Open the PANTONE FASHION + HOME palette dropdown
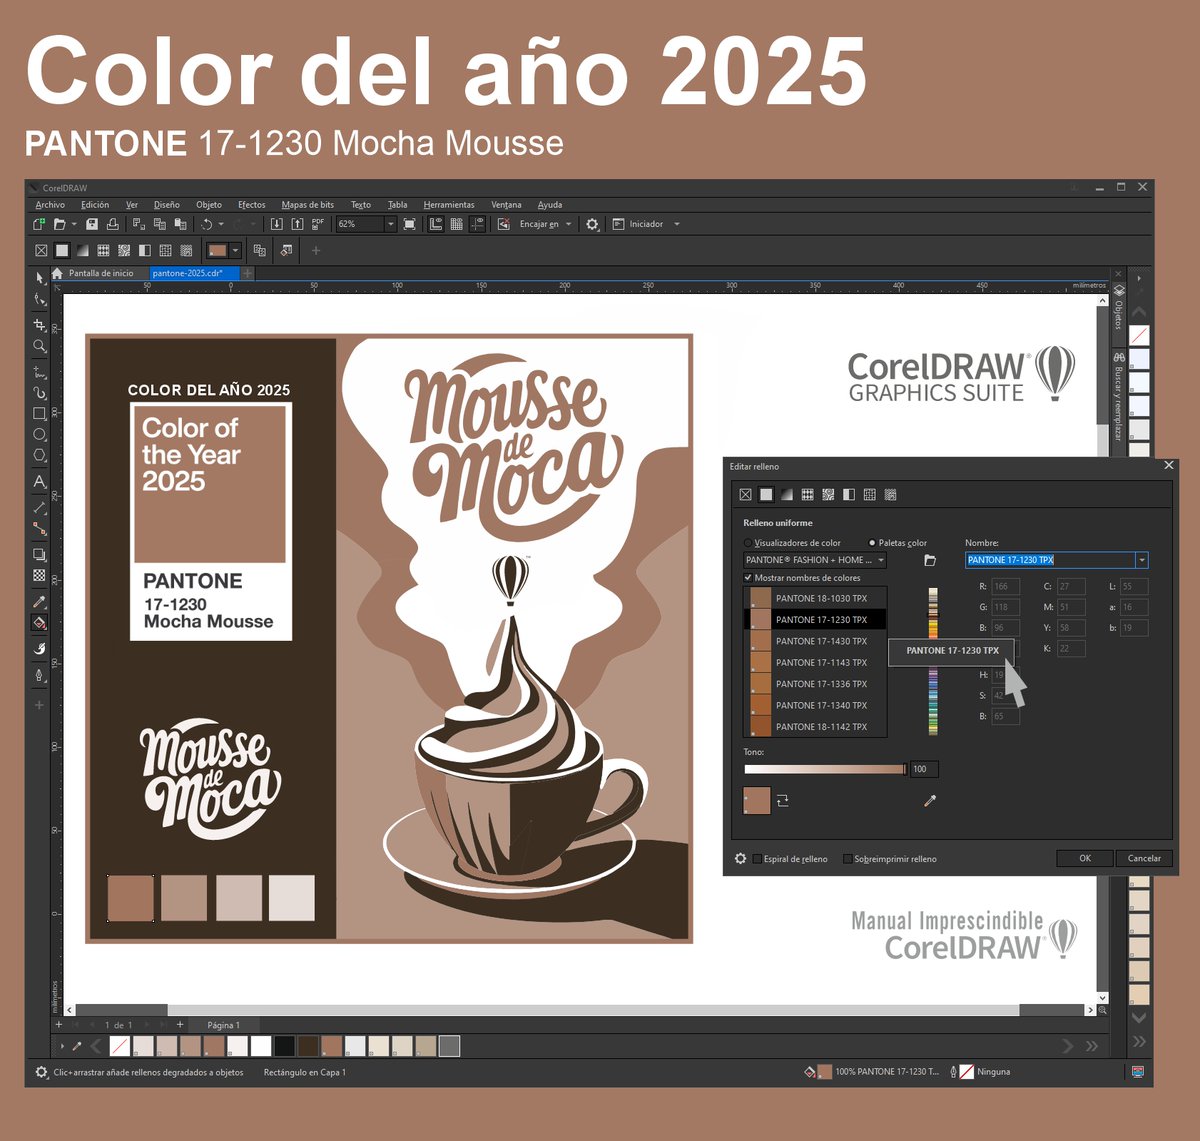Viewport: 1200px width, 1141px height. (x=881, y=560)
